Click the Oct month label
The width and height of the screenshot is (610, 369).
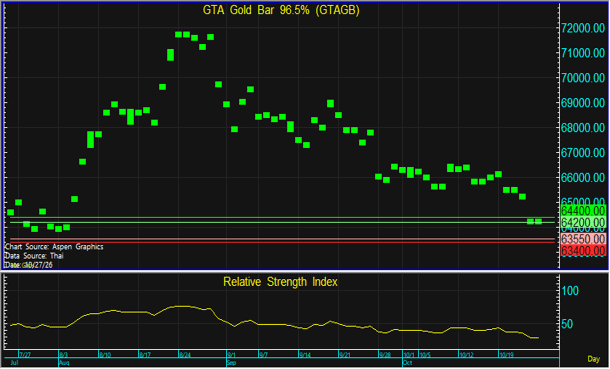click(x=407, y=363)
